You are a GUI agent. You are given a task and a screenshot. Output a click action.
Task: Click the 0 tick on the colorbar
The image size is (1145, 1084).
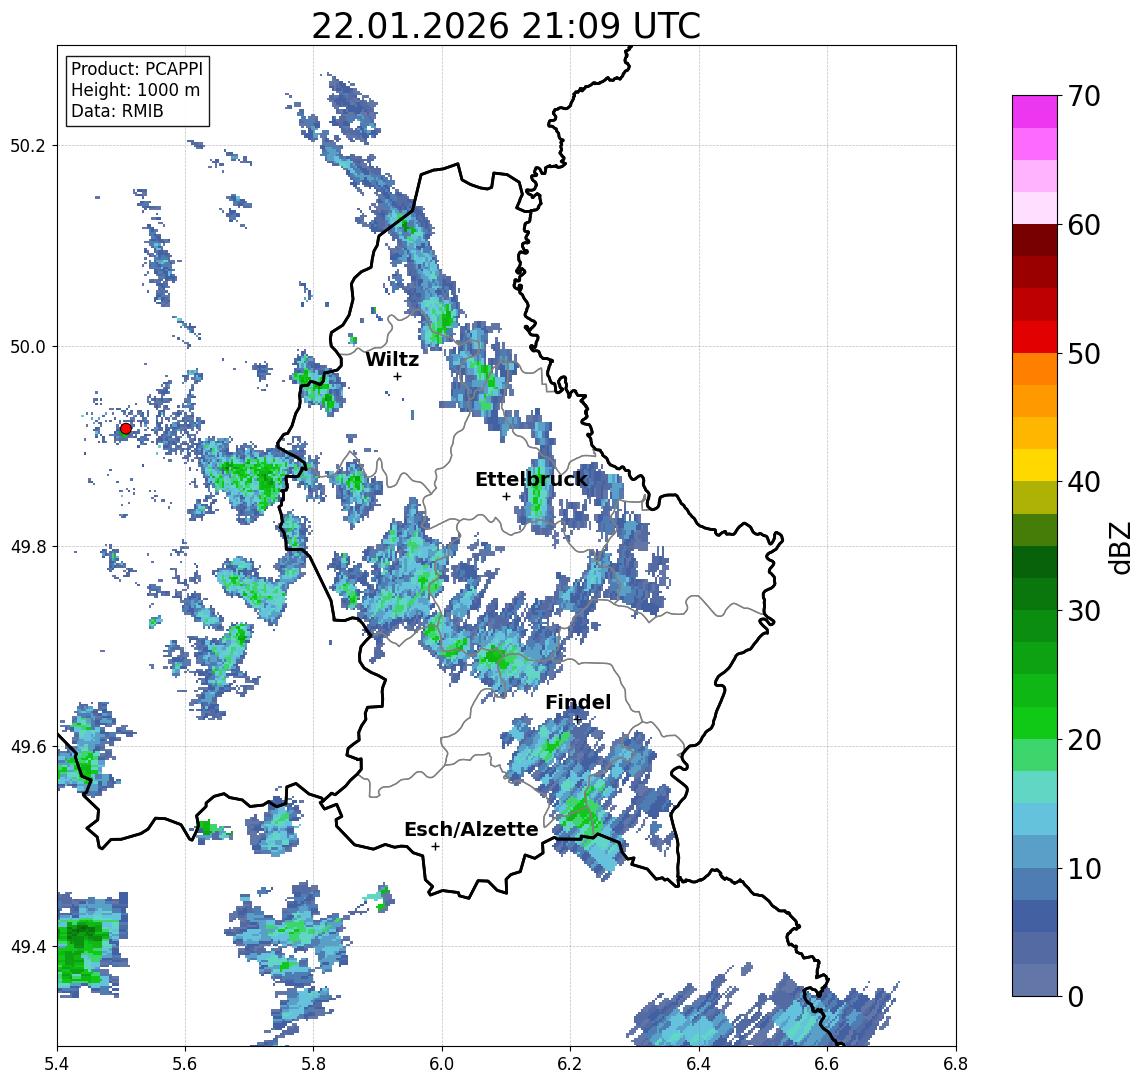(x=1076, y=996)
